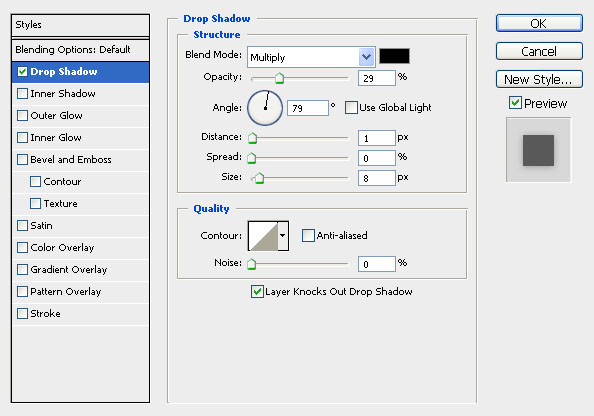
Task: Enable the Use Global Light checkbox
Action: click(351, 108)
